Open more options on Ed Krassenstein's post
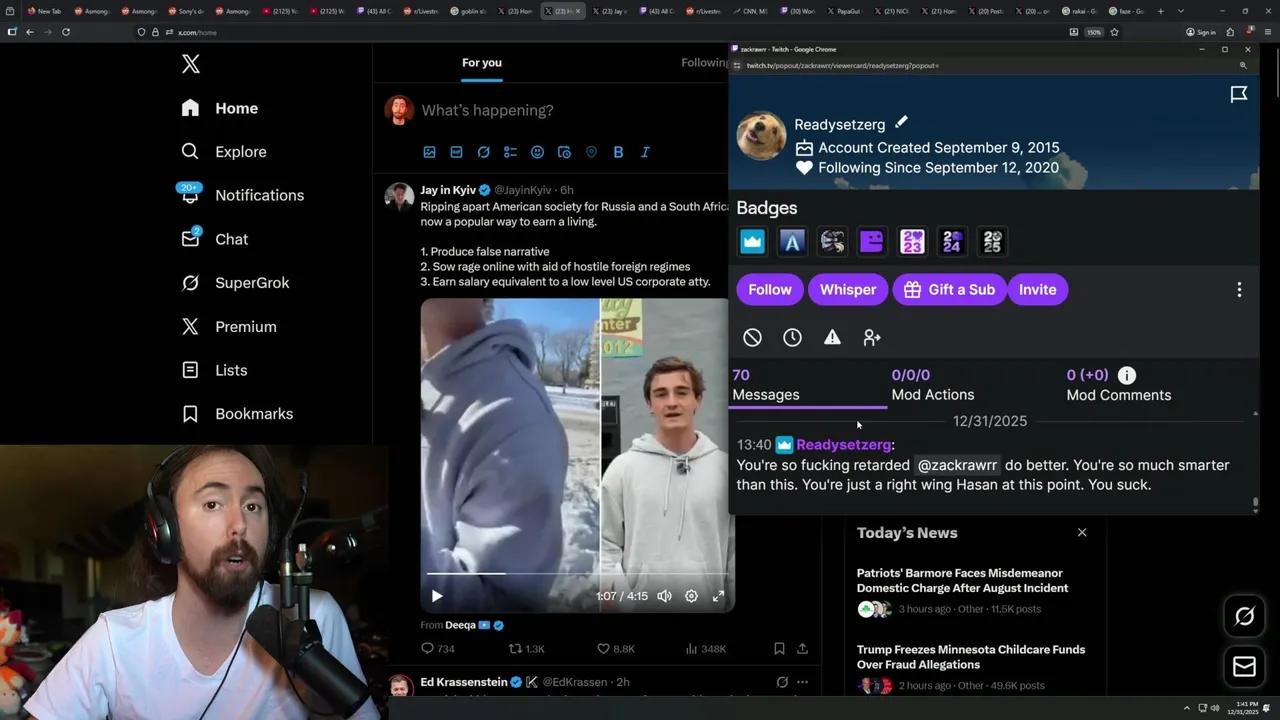1280x720 pixels. pyautogui.click(x=802, y=682)
